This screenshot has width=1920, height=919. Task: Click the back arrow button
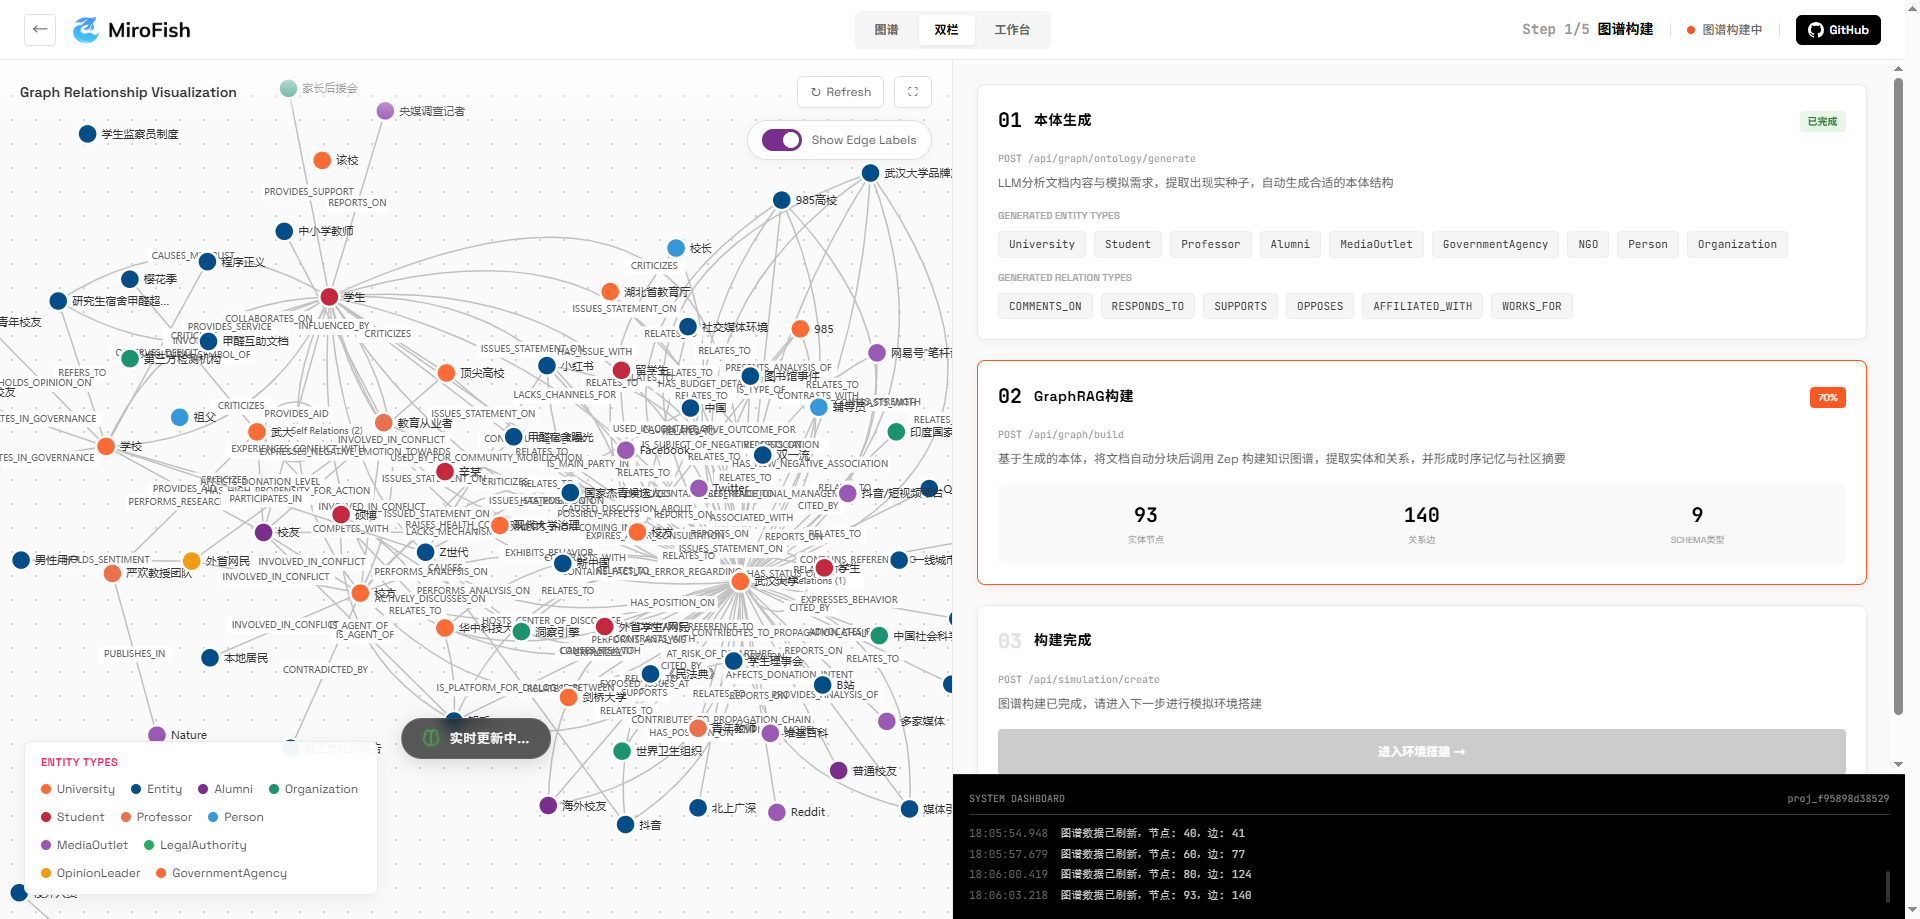40,30
